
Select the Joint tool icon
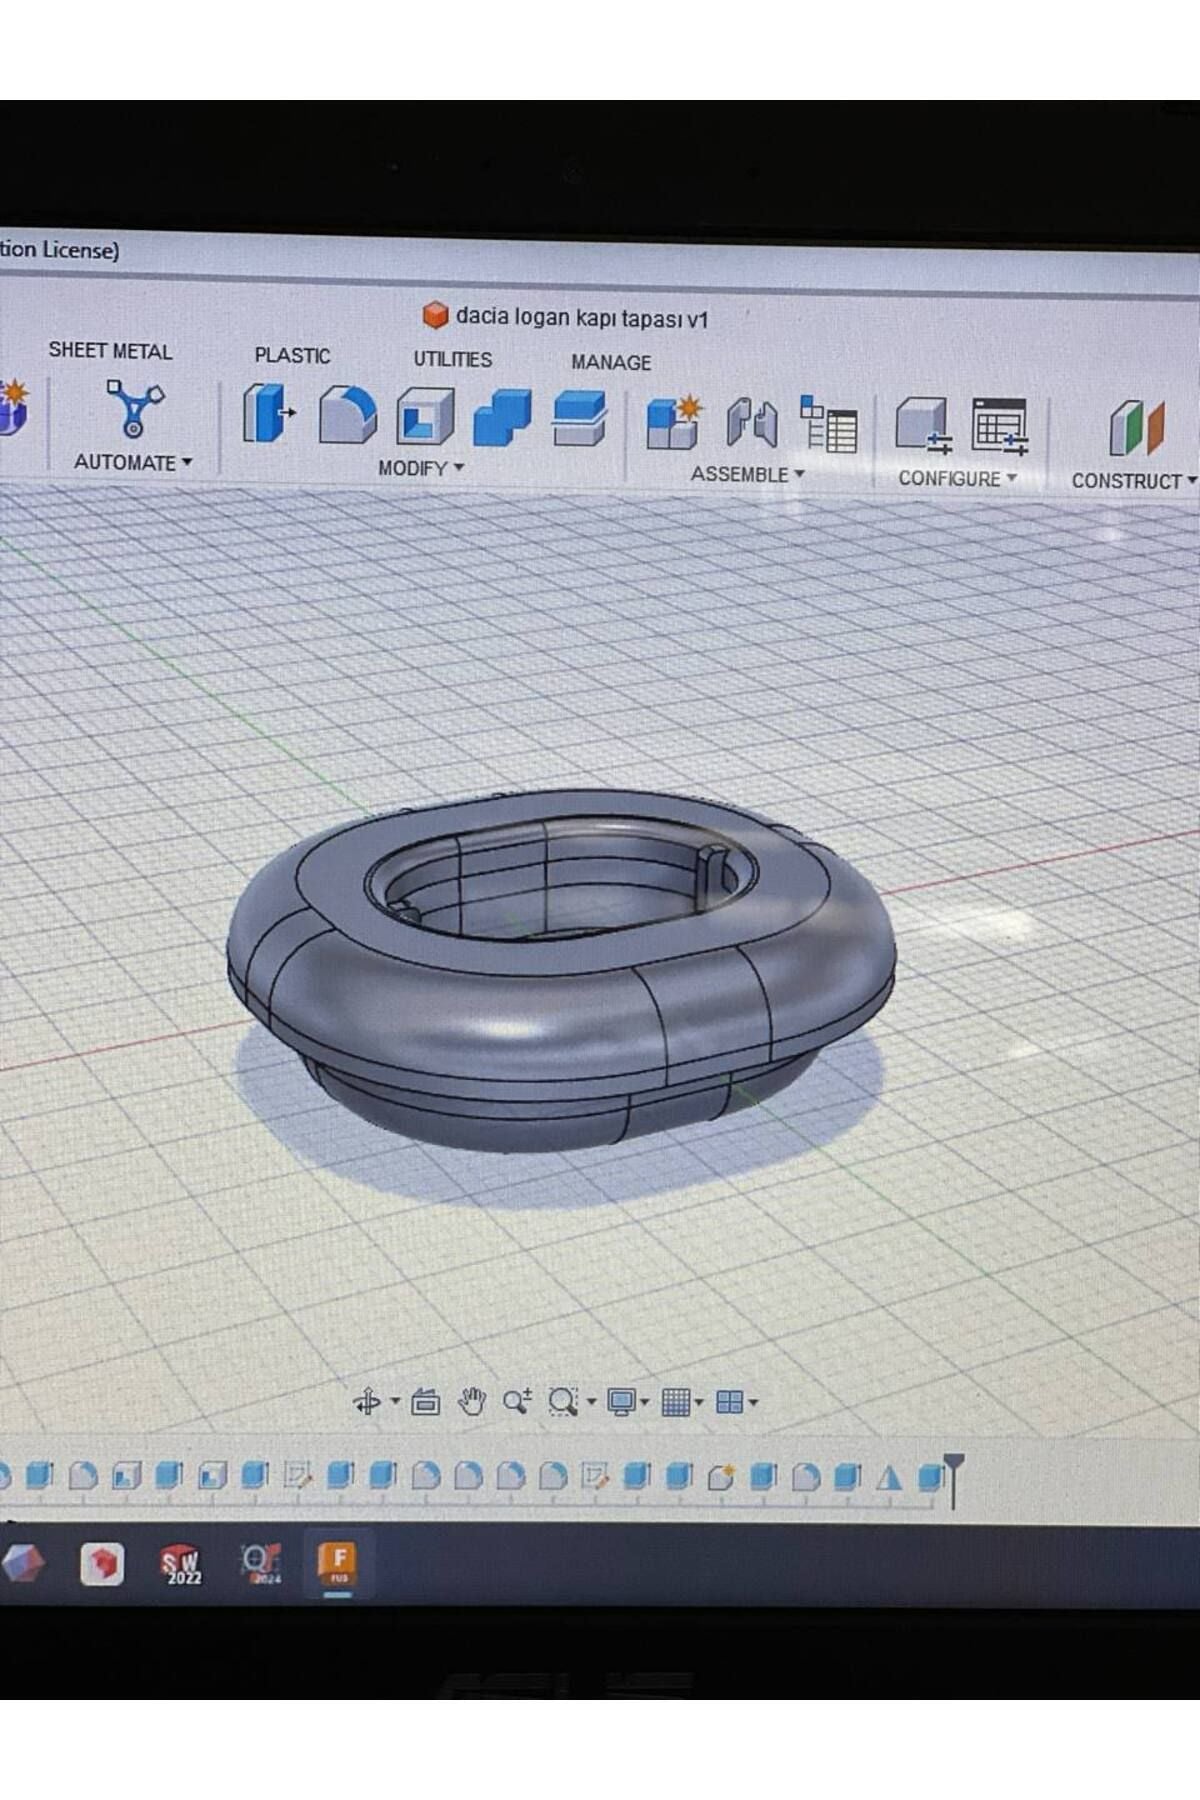coord(752,423)
